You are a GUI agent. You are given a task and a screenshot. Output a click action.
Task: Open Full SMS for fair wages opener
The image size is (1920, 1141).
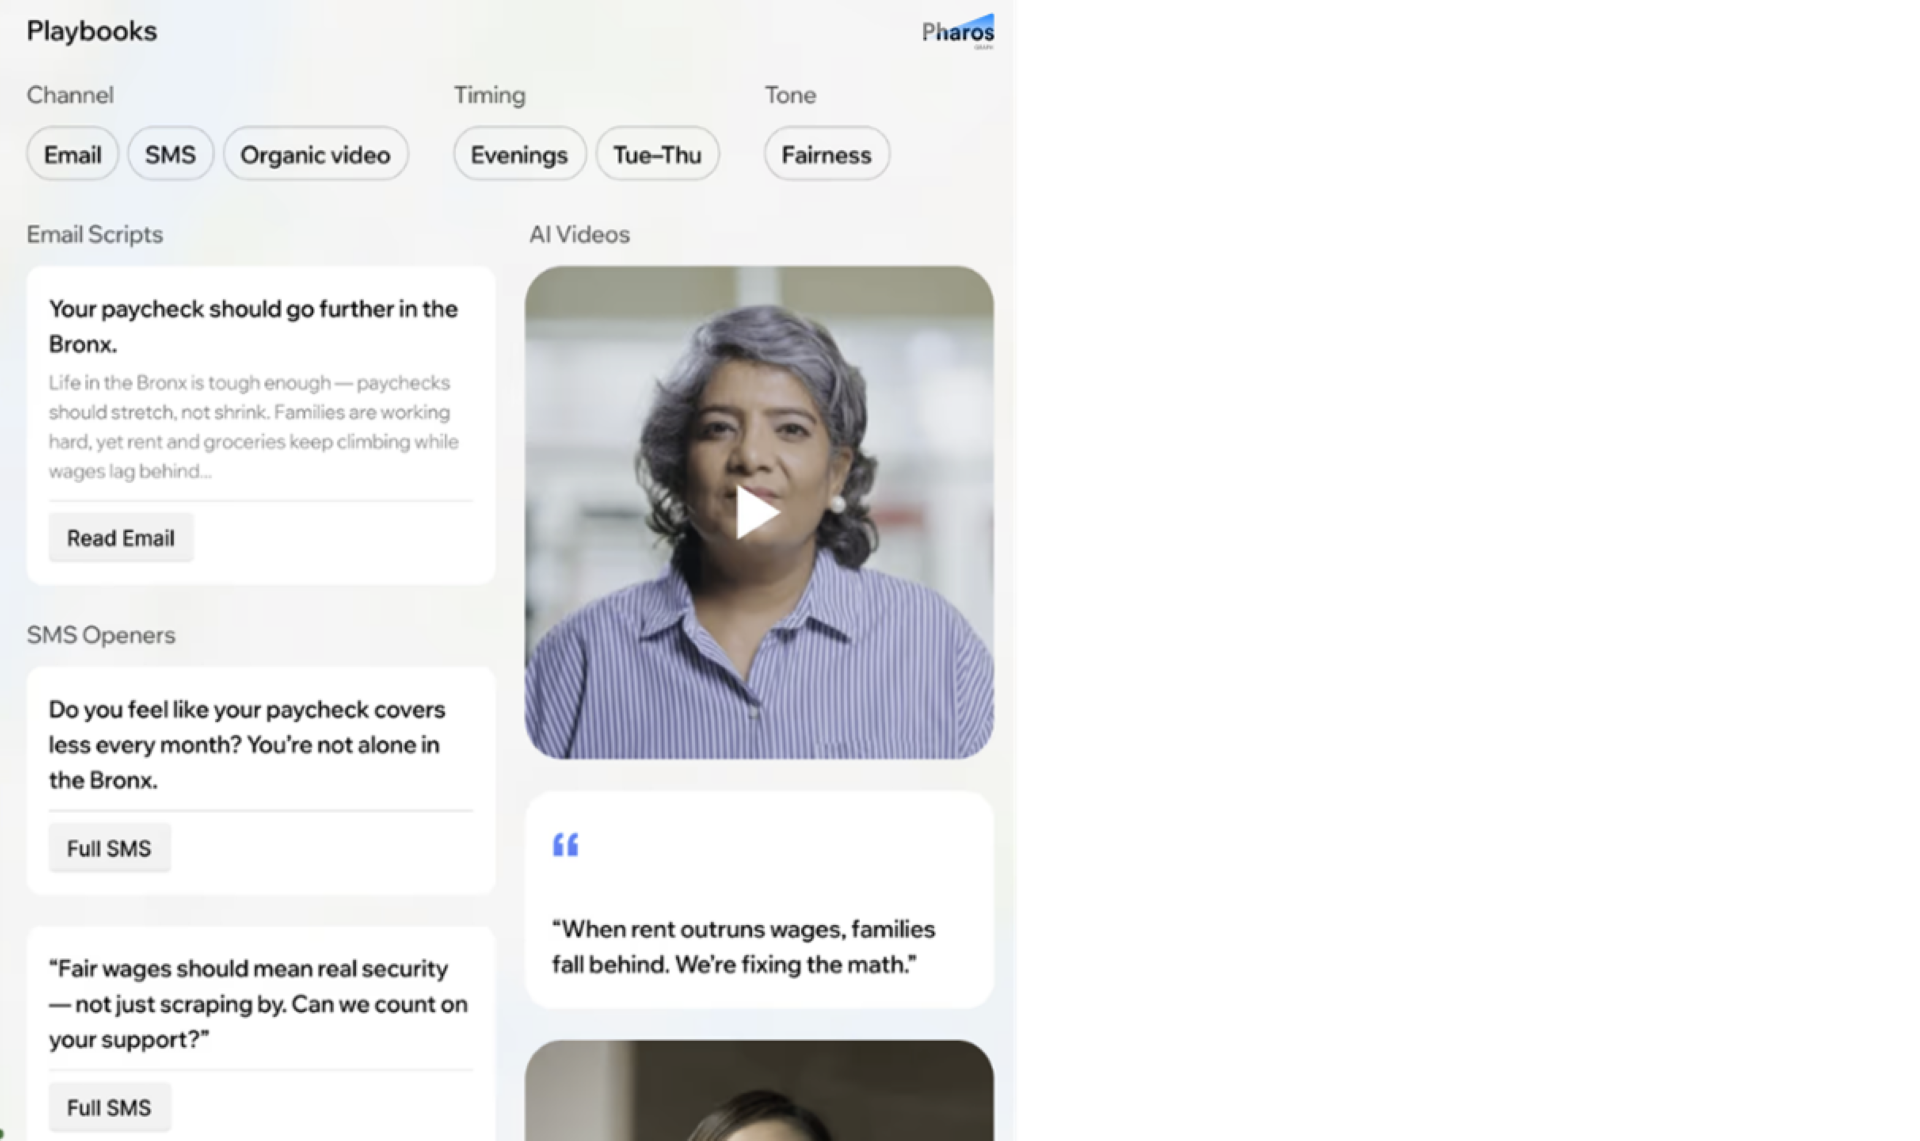tap(109, 1107)
